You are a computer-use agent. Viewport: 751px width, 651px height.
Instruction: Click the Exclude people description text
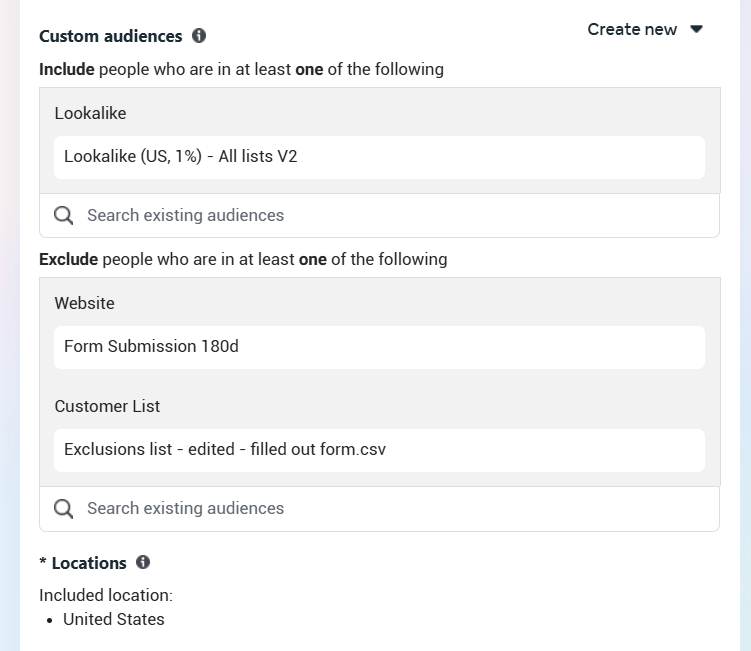coord(243,259)
